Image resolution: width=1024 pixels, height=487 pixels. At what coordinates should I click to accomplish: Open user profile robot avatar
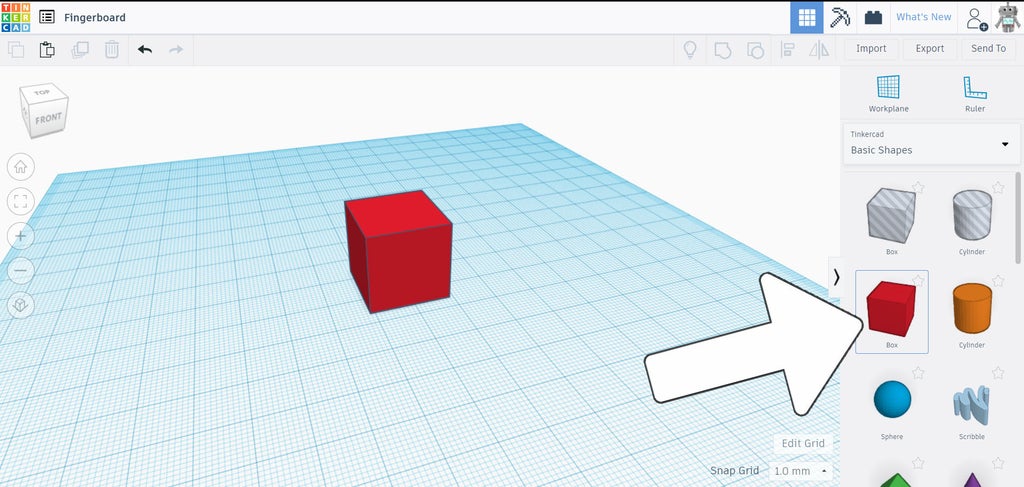pyautogui.click(x=1007, y=18)
